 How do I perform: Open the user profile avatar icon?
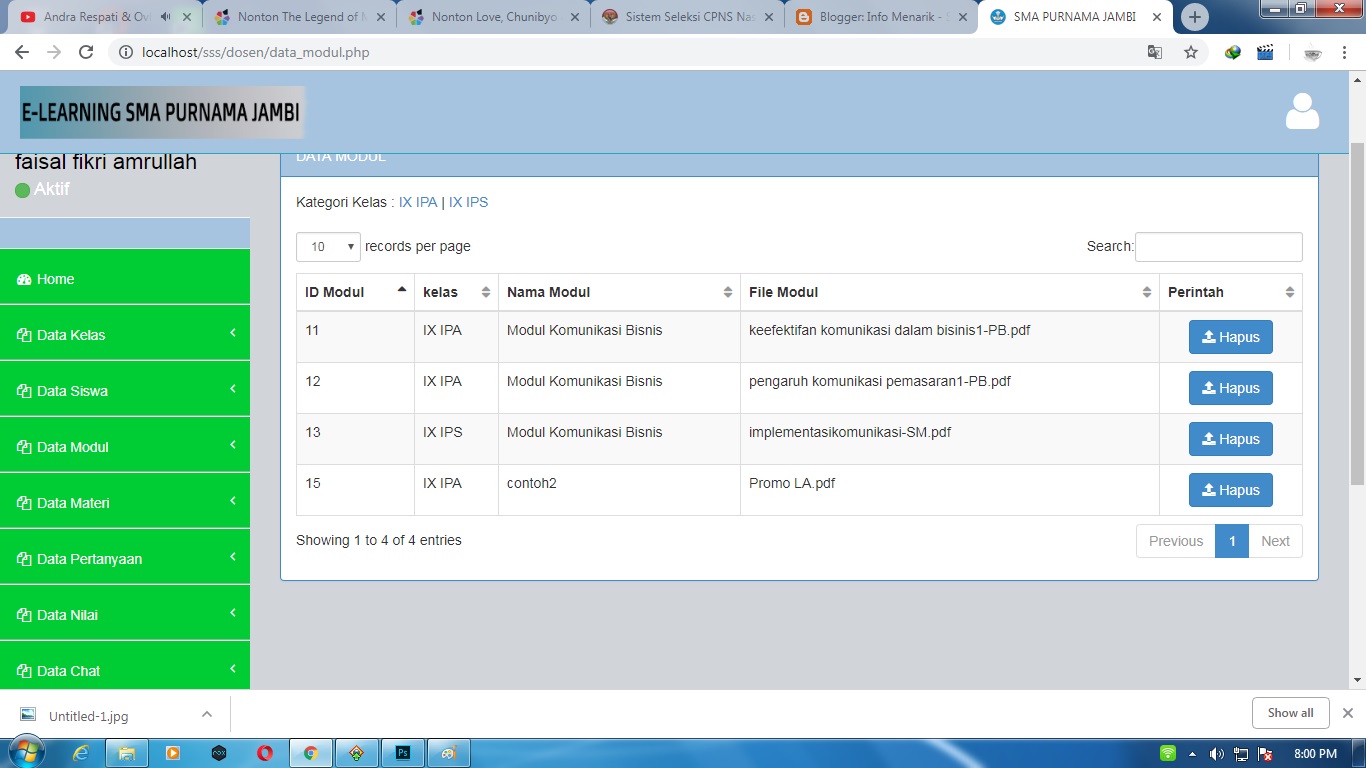(x=1302, y=111)
